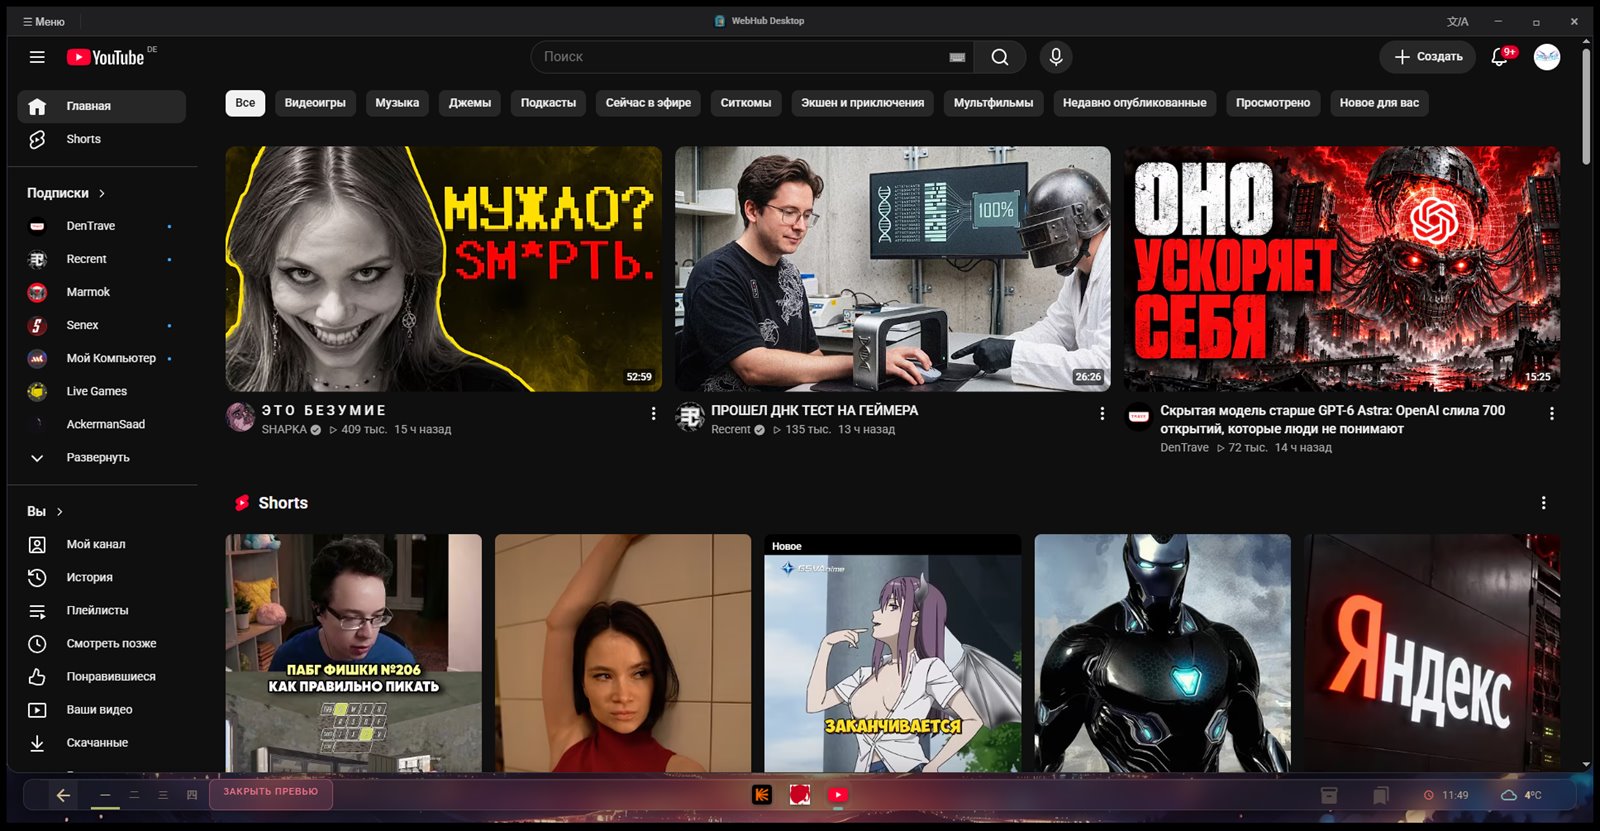The height and width of the screenshot is (831, 1600).
Task: Expand subscriptions list with Развернуть
Action: tap(101, 457)
